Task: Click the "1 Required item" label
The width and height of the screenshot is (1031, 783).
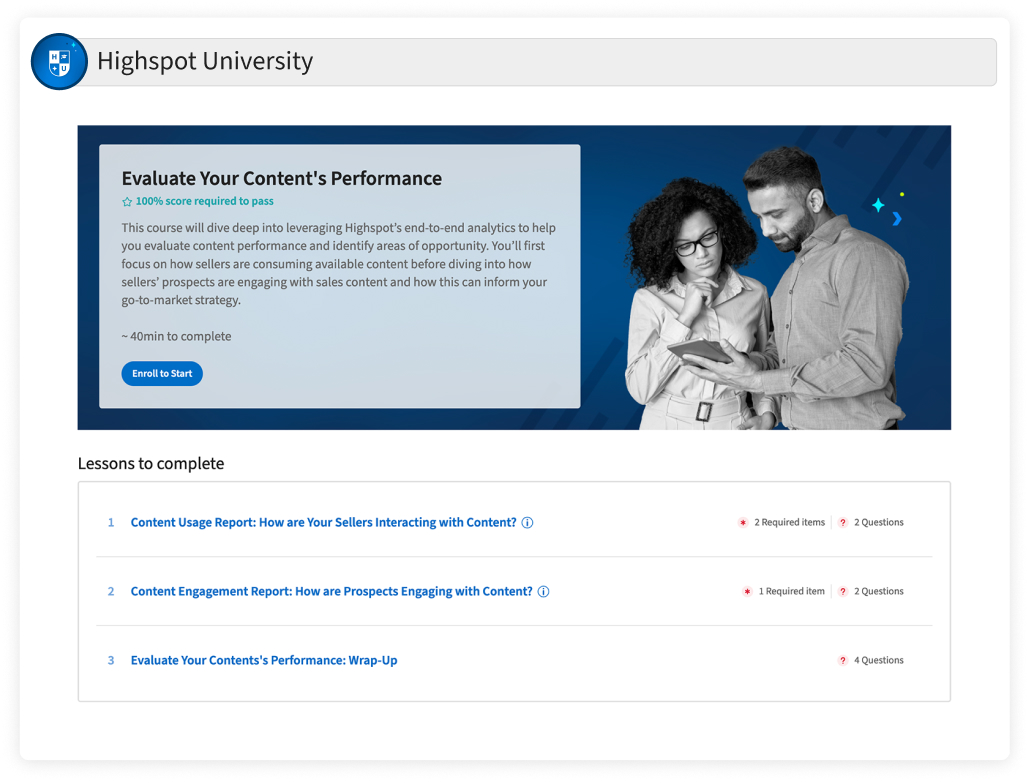Action: [791, 592]
